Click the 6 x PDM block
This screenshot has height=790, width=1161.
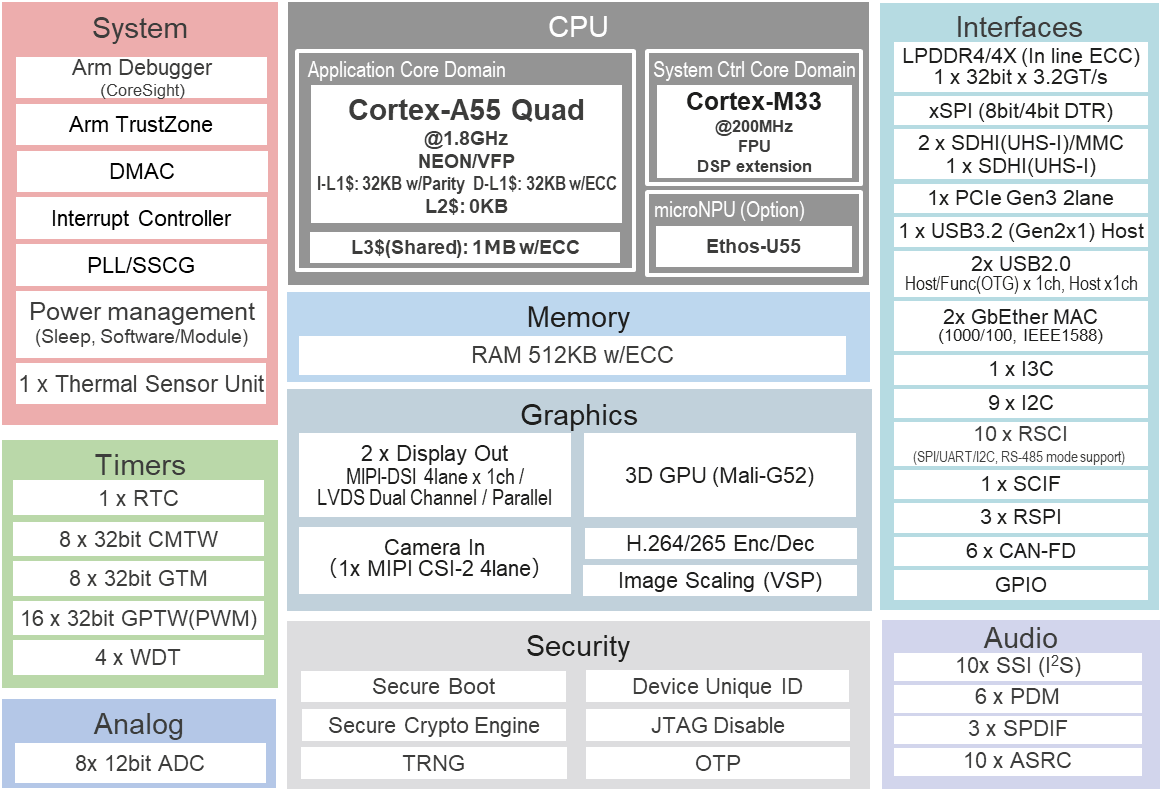1018,697
